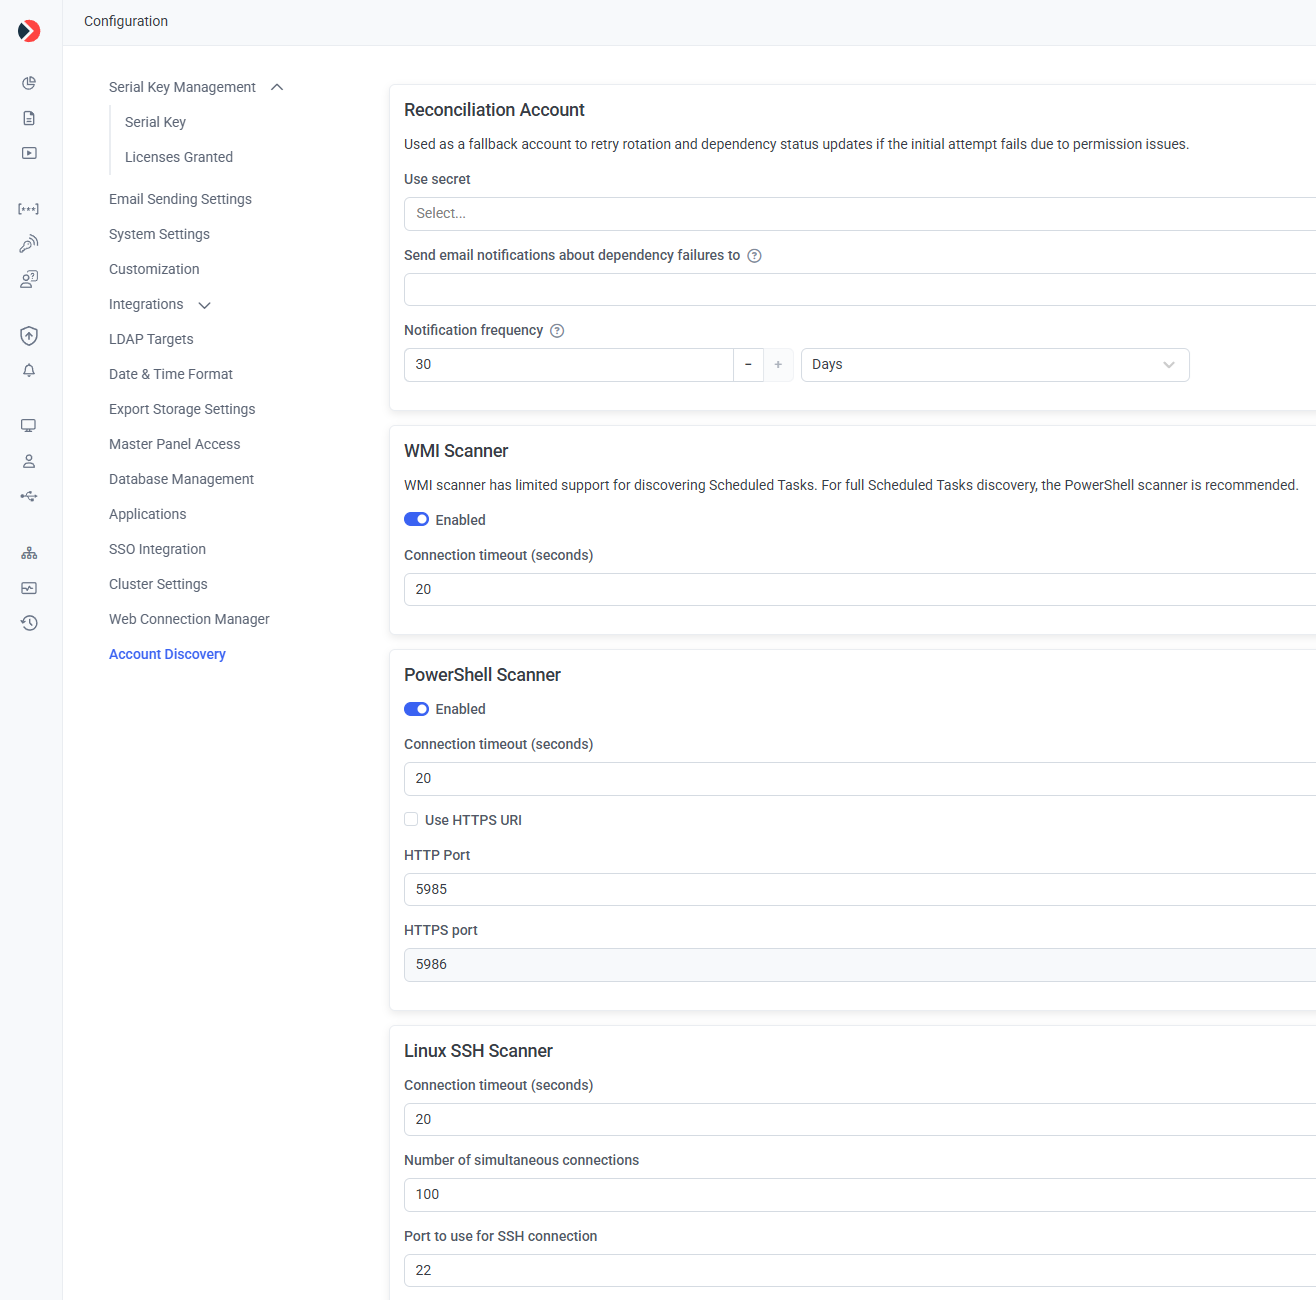Open Date & Time Format settings
Screen dimensions: 1316x1300
[171, 374]
